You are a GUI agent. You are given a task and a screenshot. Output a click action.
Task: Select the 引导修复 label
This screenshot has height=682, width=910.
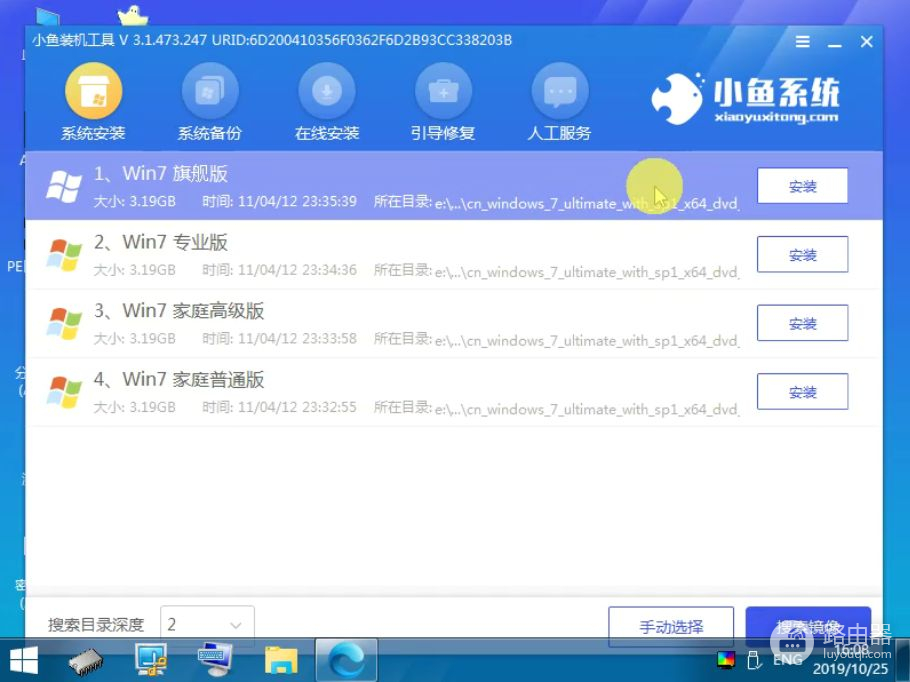[443, 133]
